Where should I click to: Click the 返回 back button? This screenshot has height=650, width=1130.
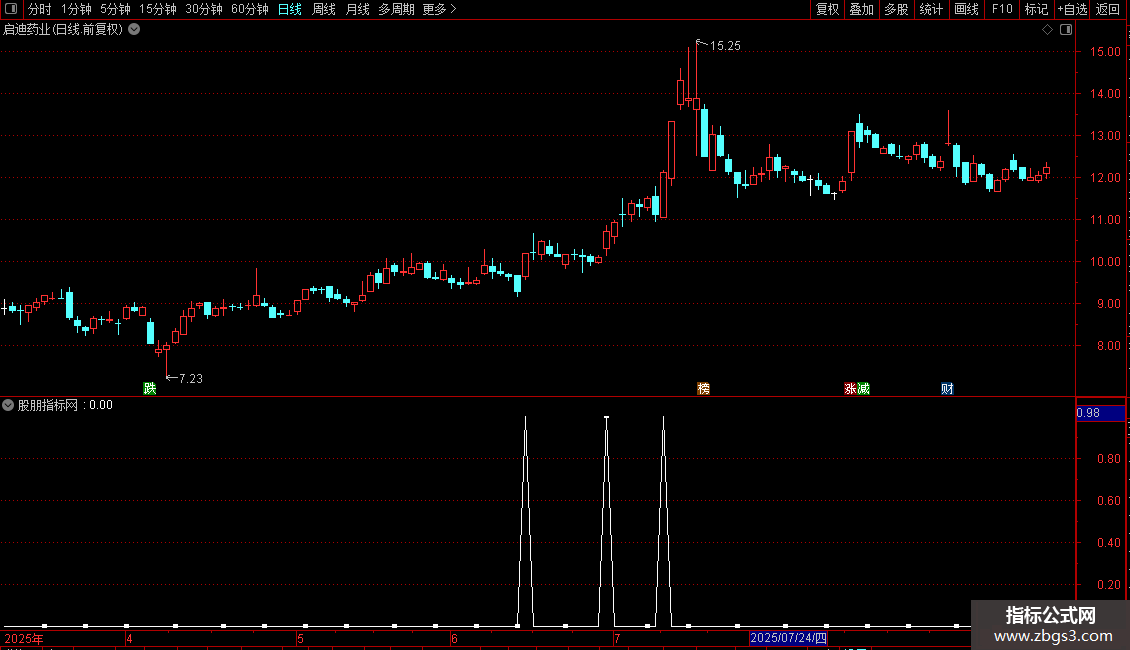[1108, 9]
